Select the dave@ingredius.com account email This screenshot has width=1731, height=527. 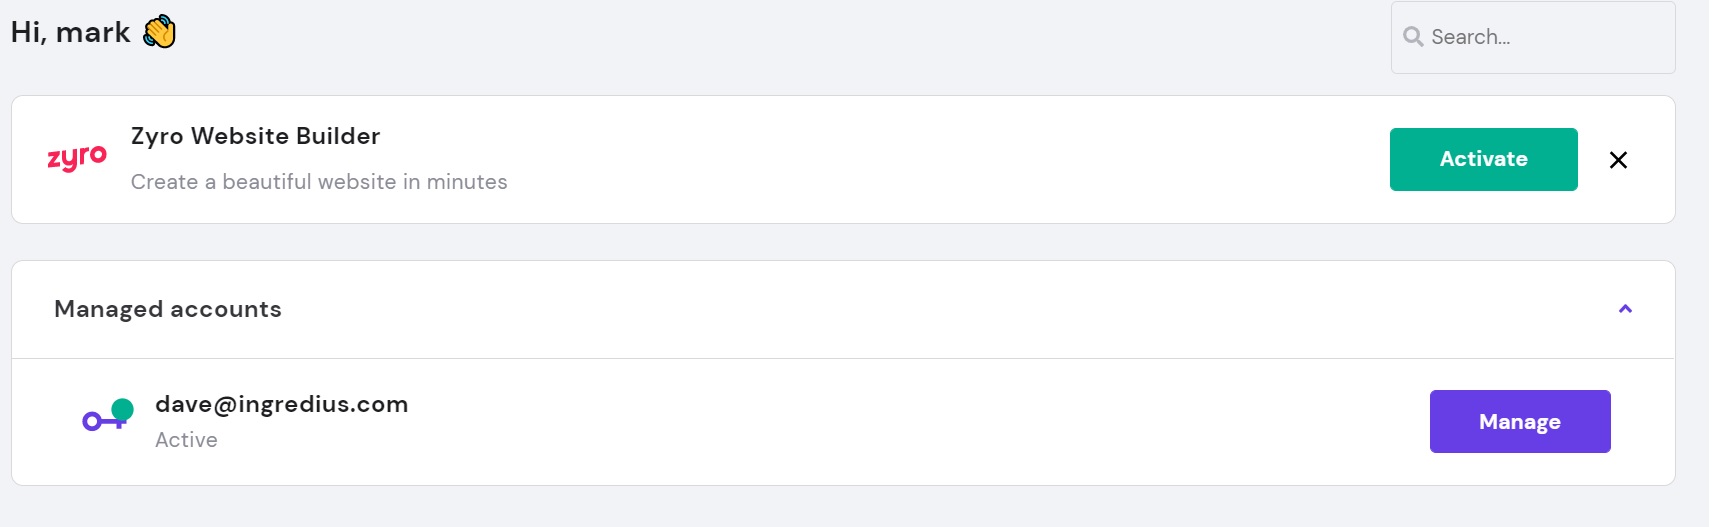(x=282, y=404)
